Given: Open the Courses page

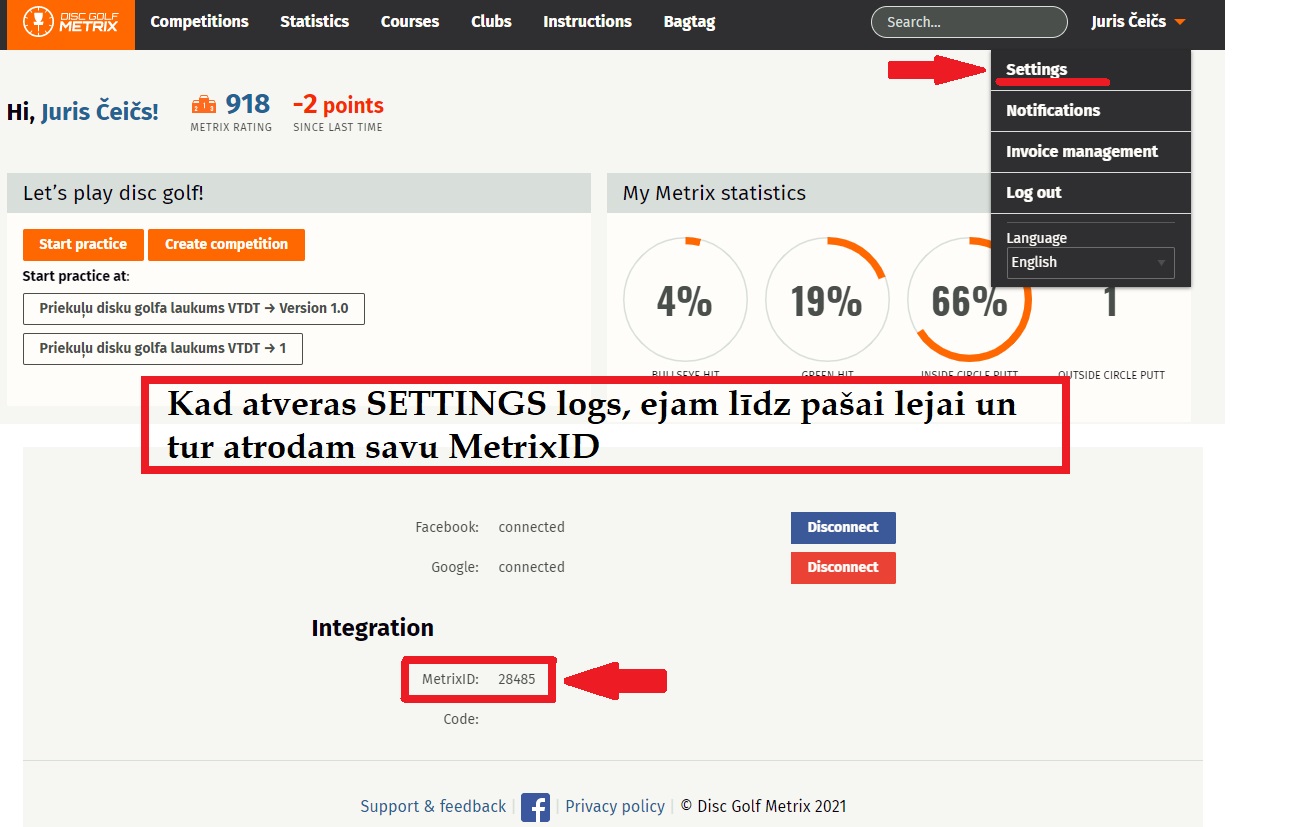Looking at the screenshot, I should pyautogui.click(x=409, y=22).
